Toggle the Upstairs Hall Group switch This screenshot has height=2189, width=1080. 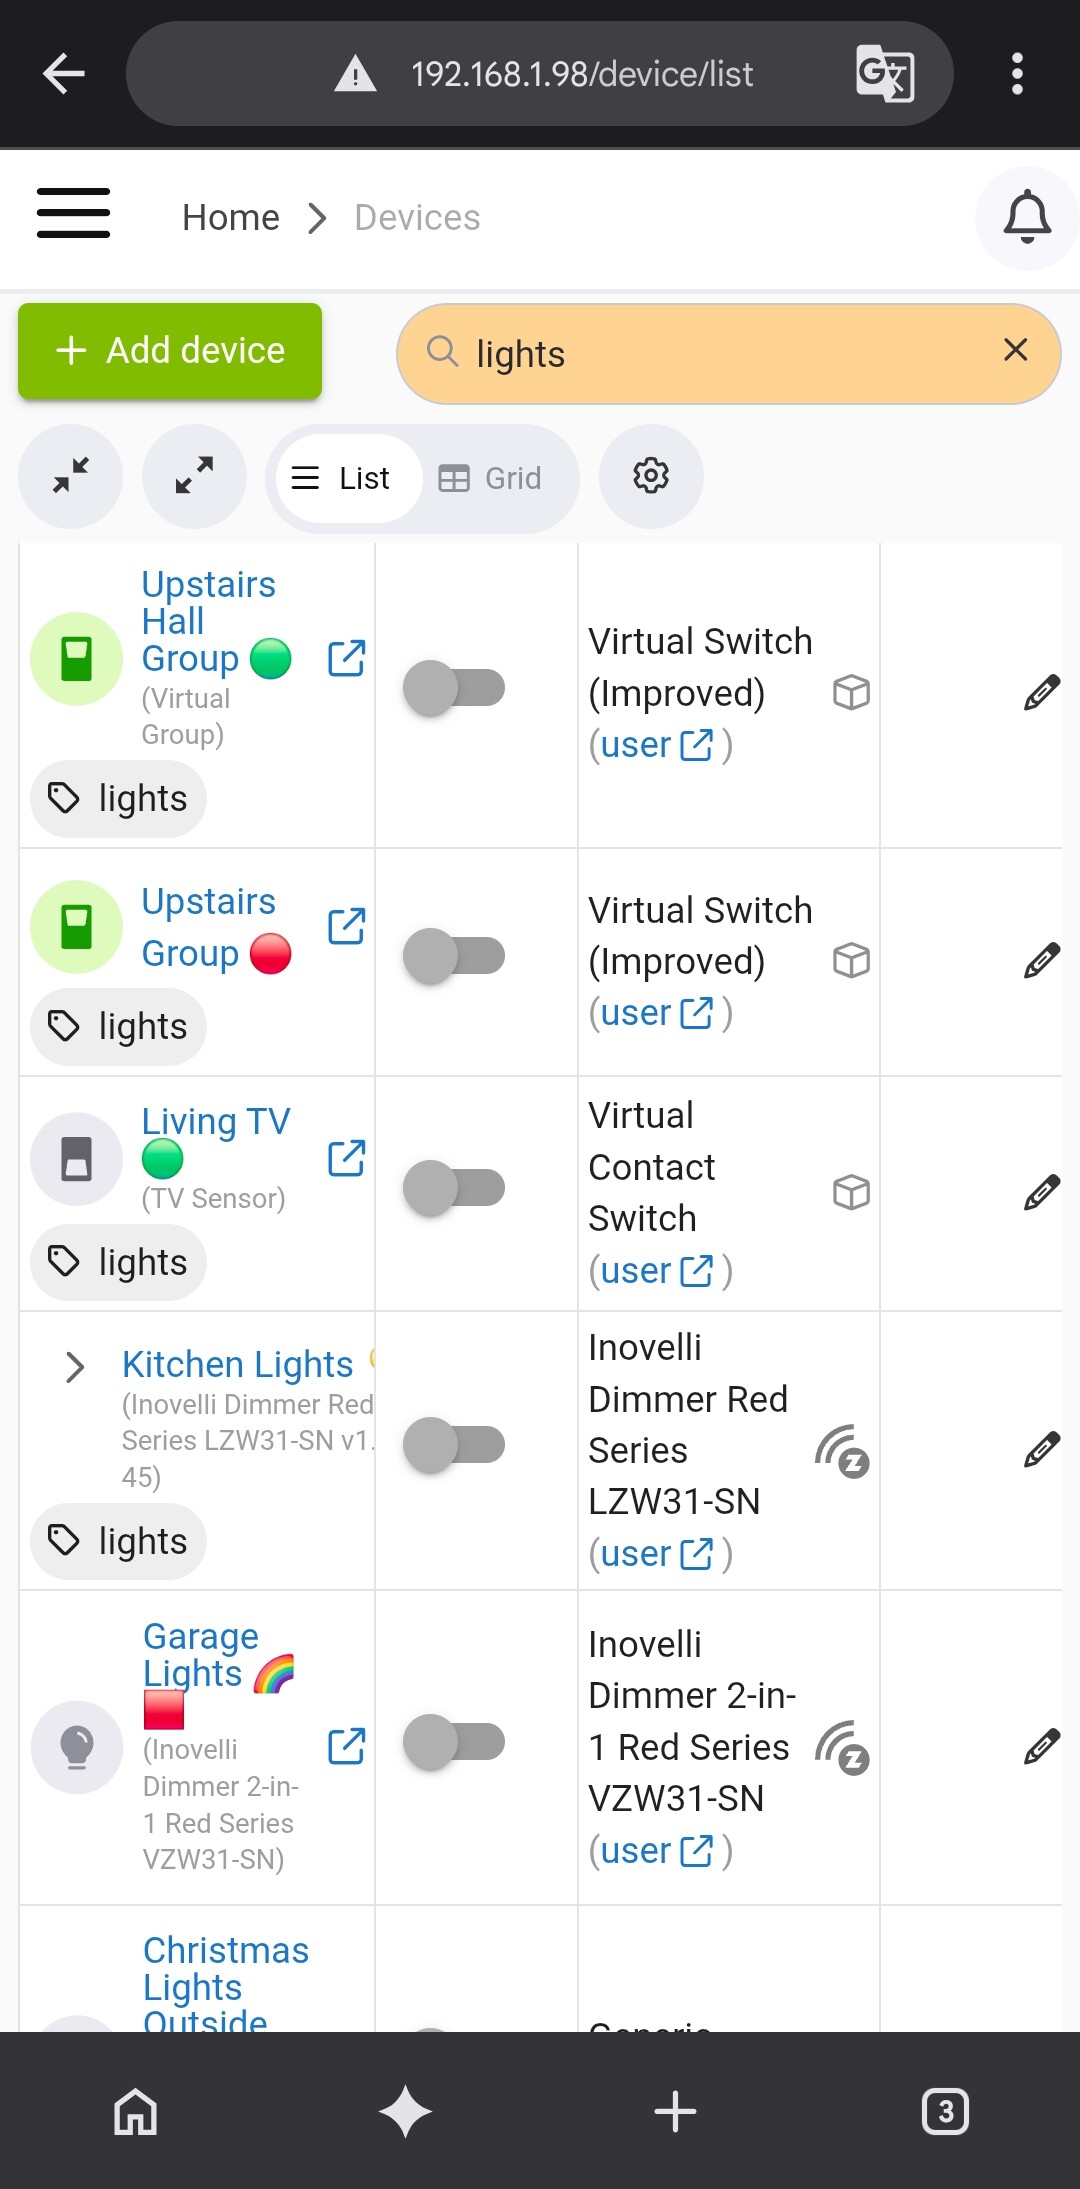click(454, 688)
